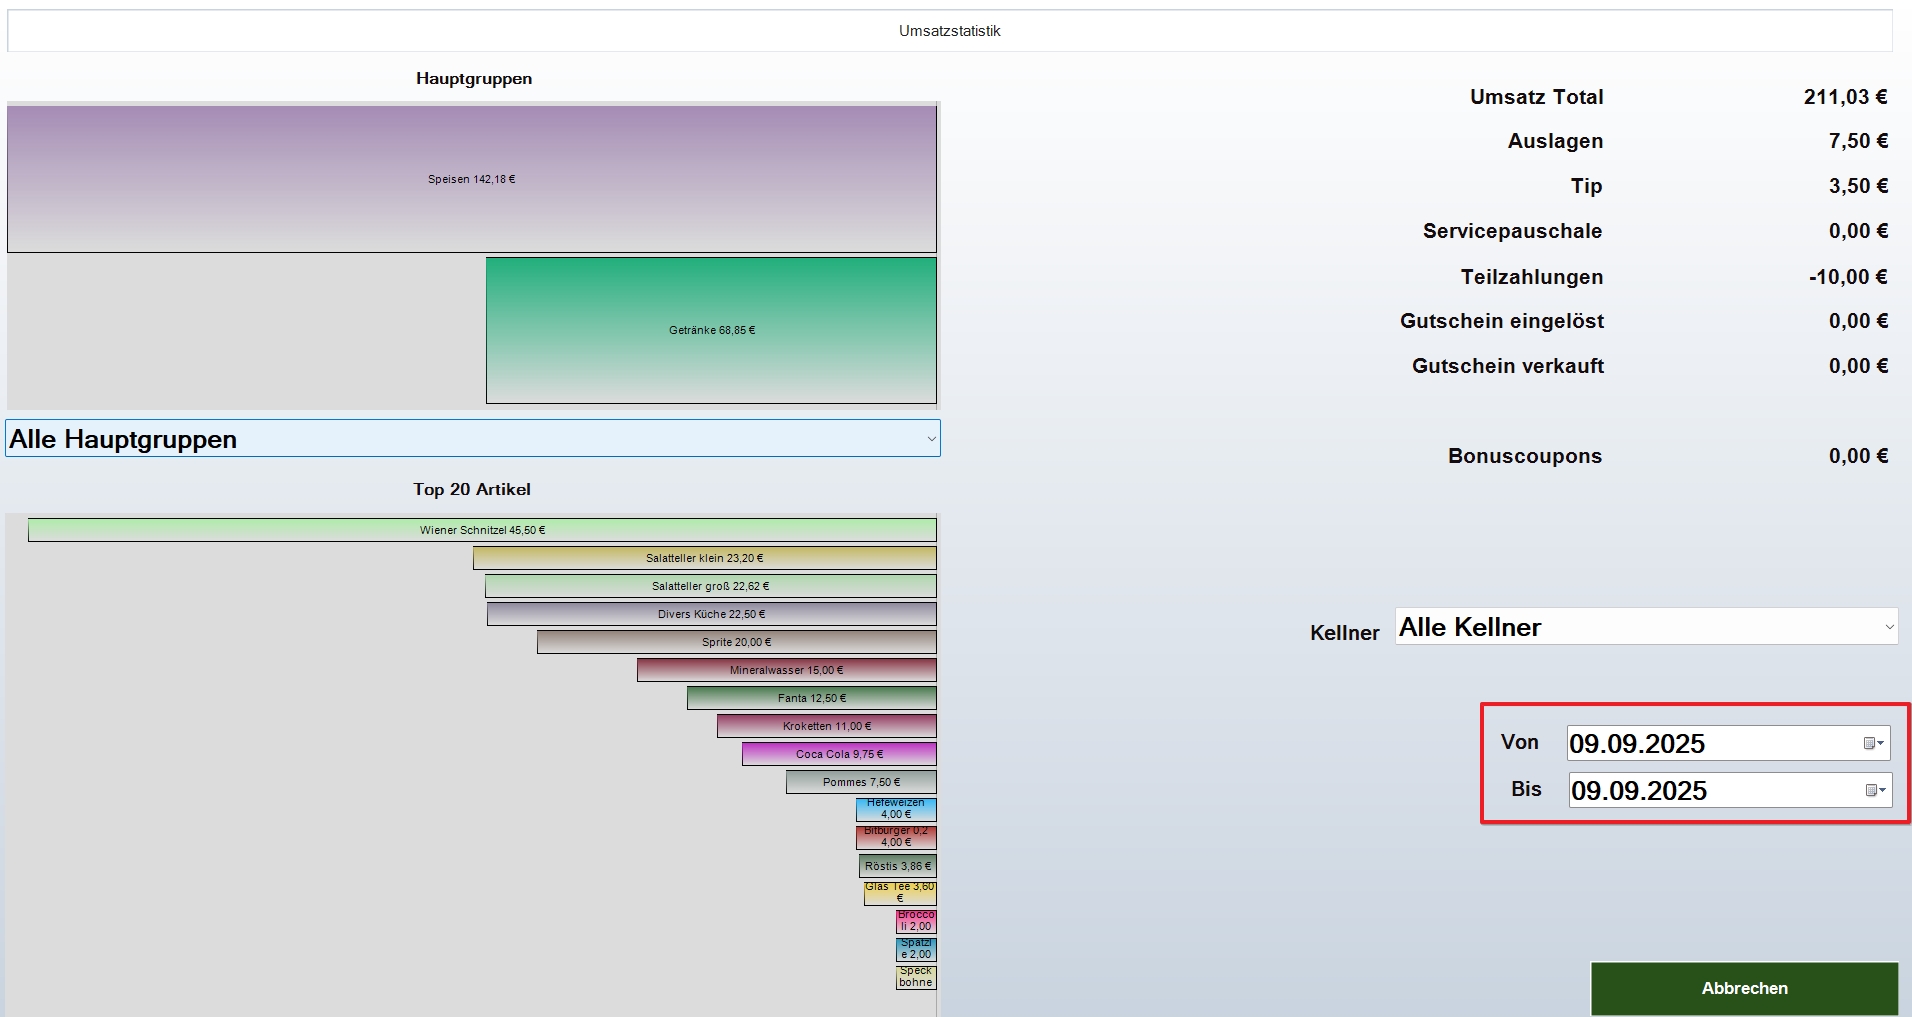Open the Bis date calendar picker icon
The width and height of the screenshot is (1912, 1017).
(x=1875, y=790)
